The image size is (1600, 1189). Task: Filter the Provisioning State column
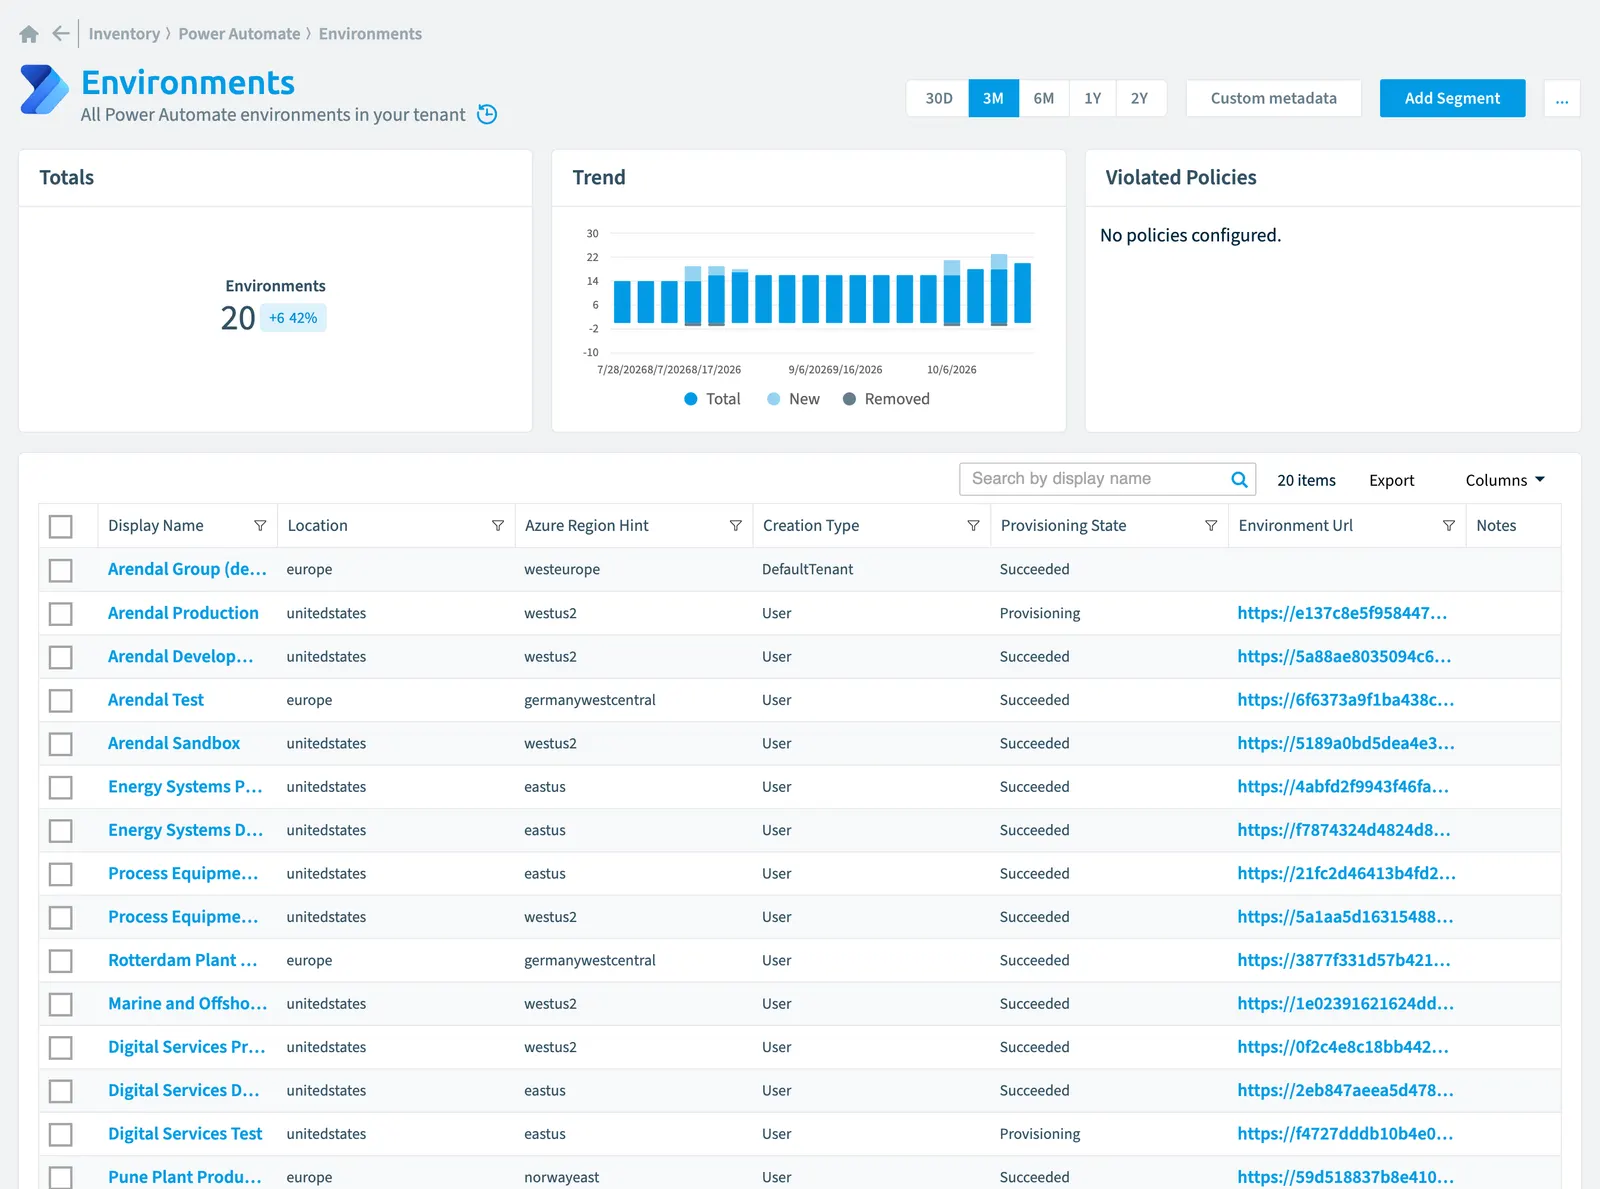(x=1211, y=526)
